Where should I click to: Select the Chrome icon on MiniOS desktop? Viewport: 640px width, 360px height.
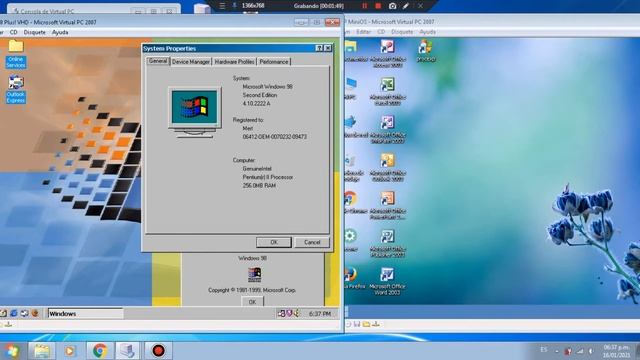353,203
